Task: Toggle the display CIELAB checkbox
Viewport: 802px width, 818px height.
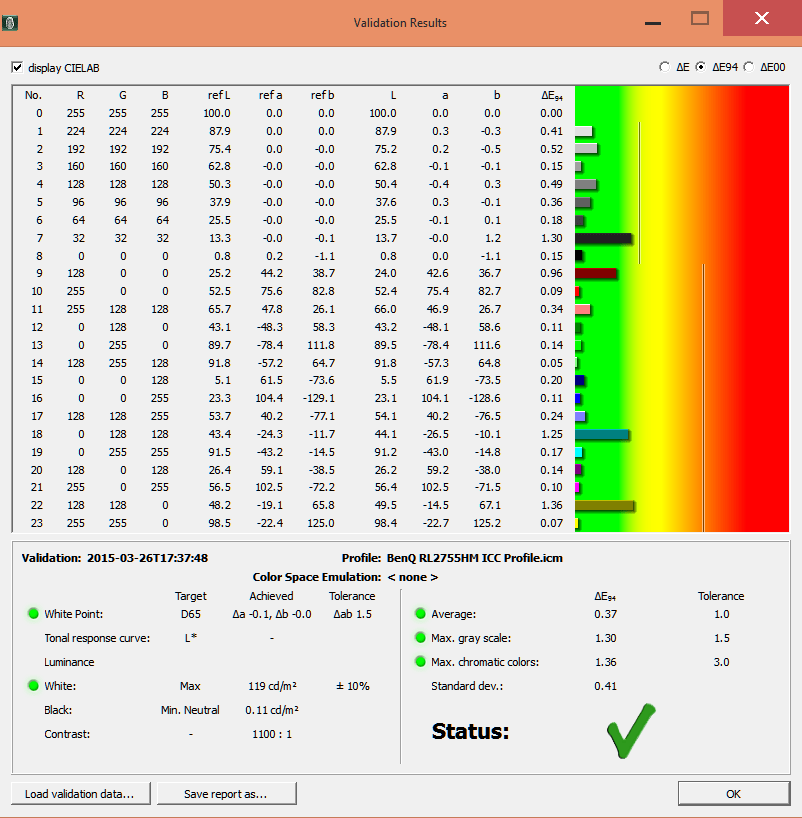Action: click(x=17, y=67)
